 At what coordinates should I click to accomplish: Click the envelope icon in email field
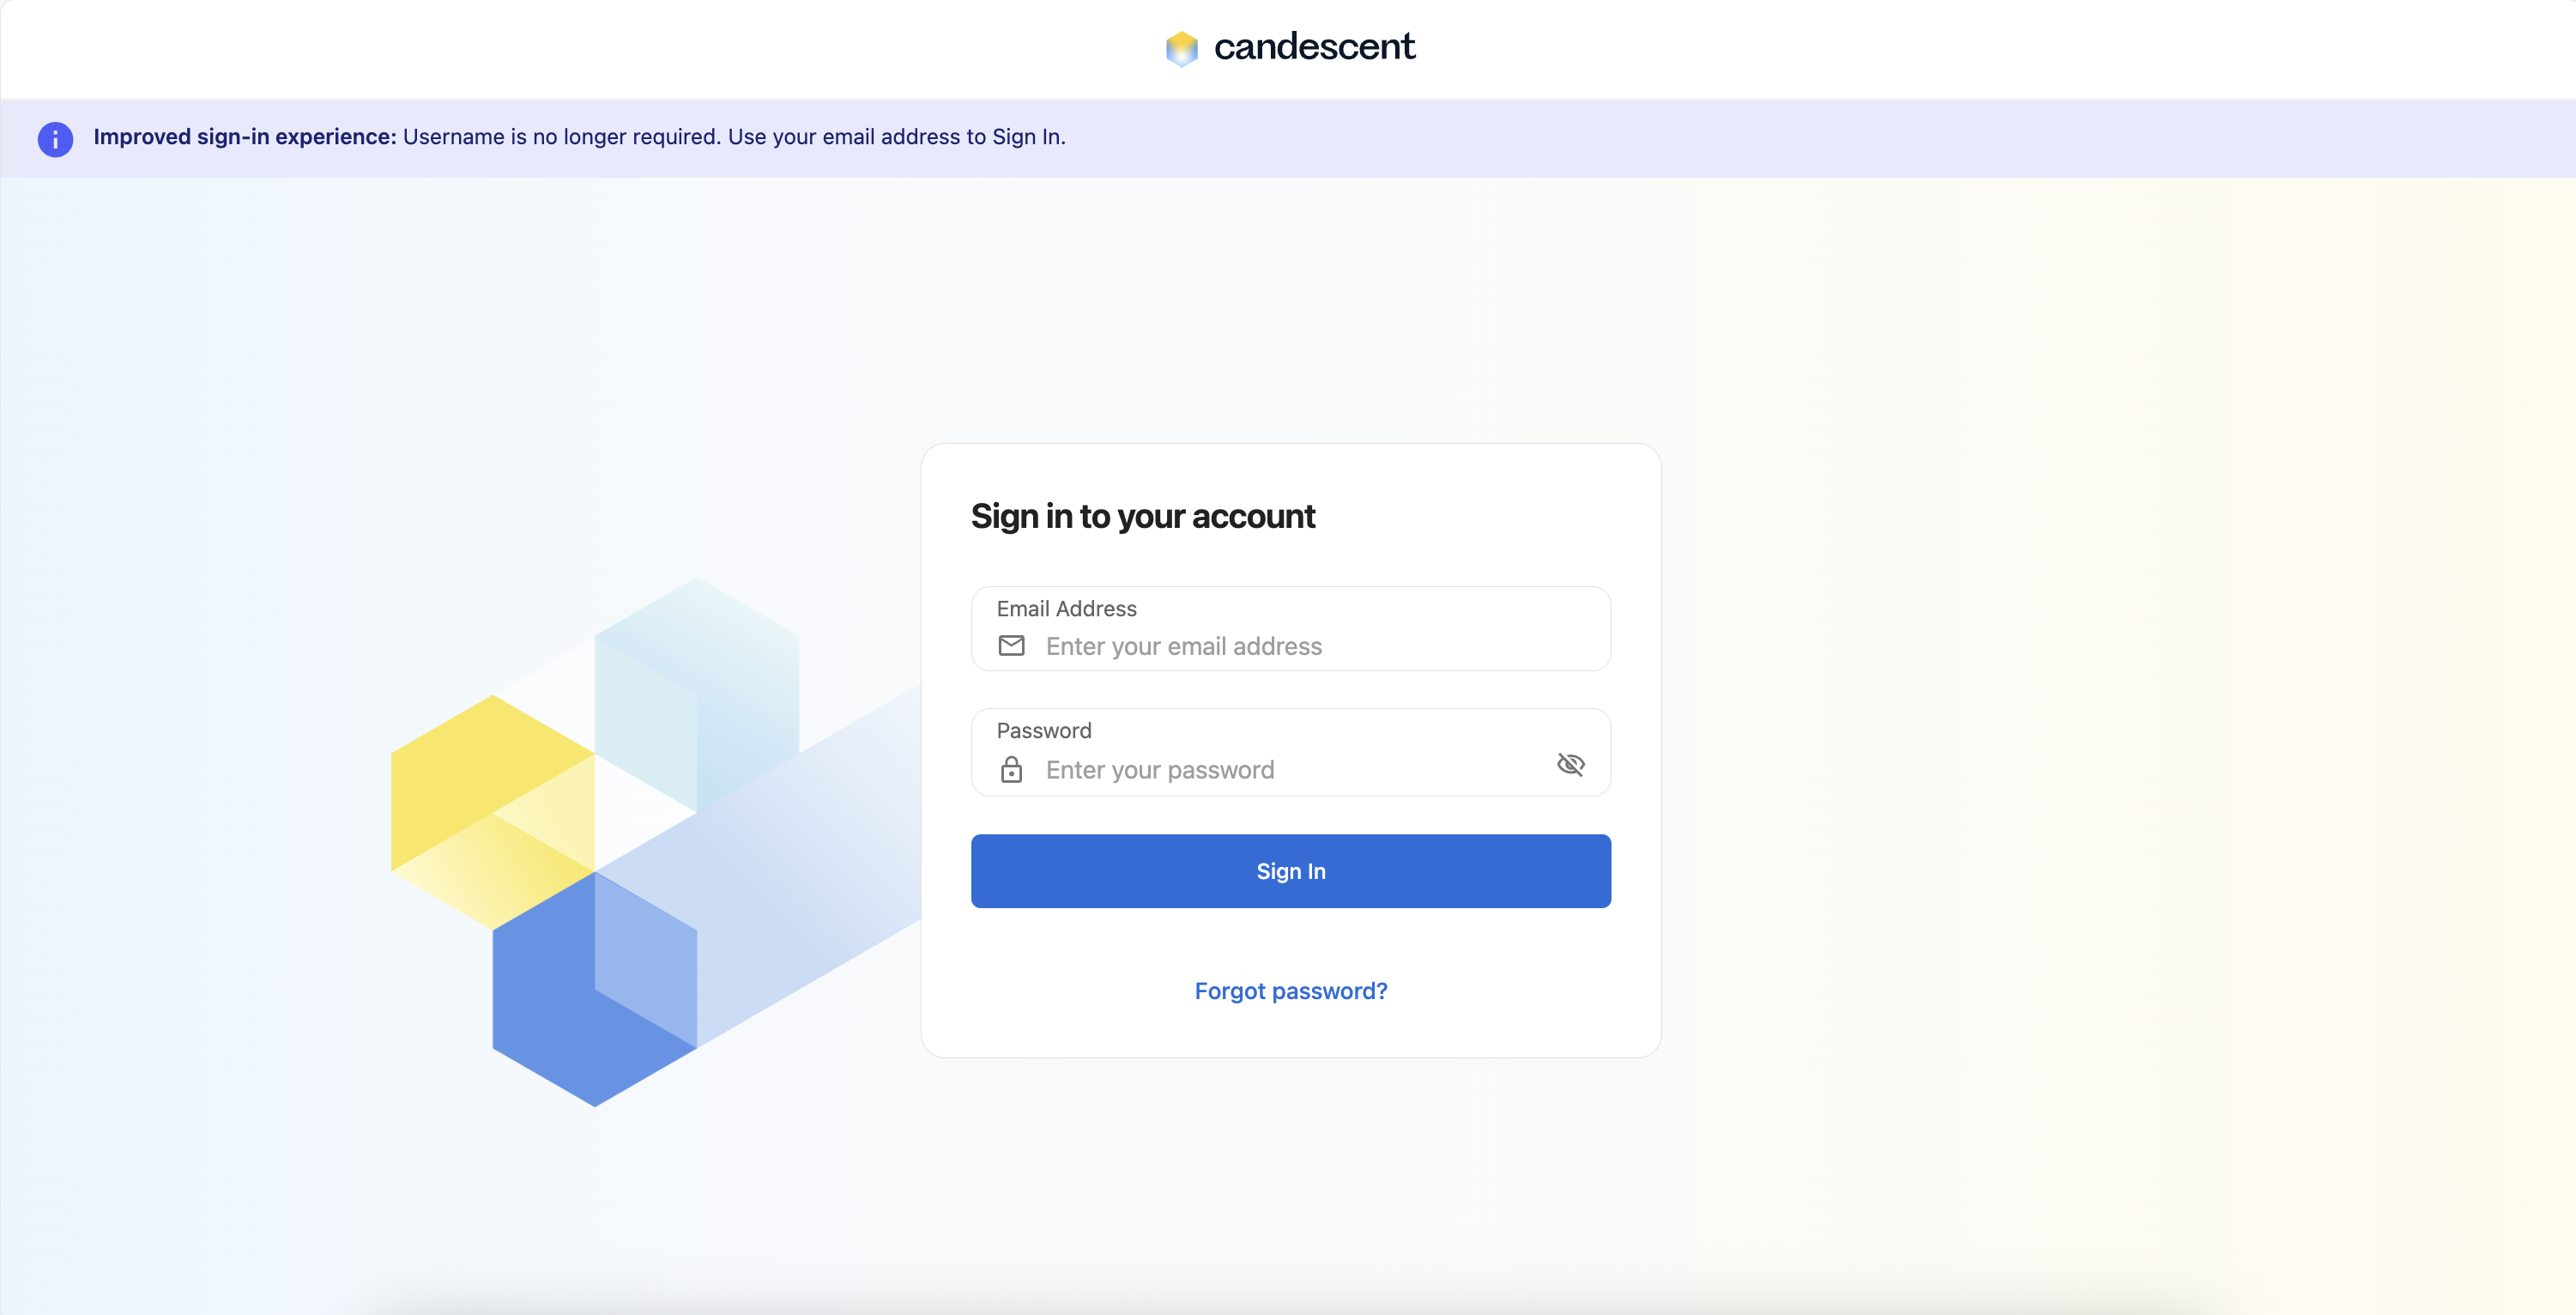[1012, 646]
